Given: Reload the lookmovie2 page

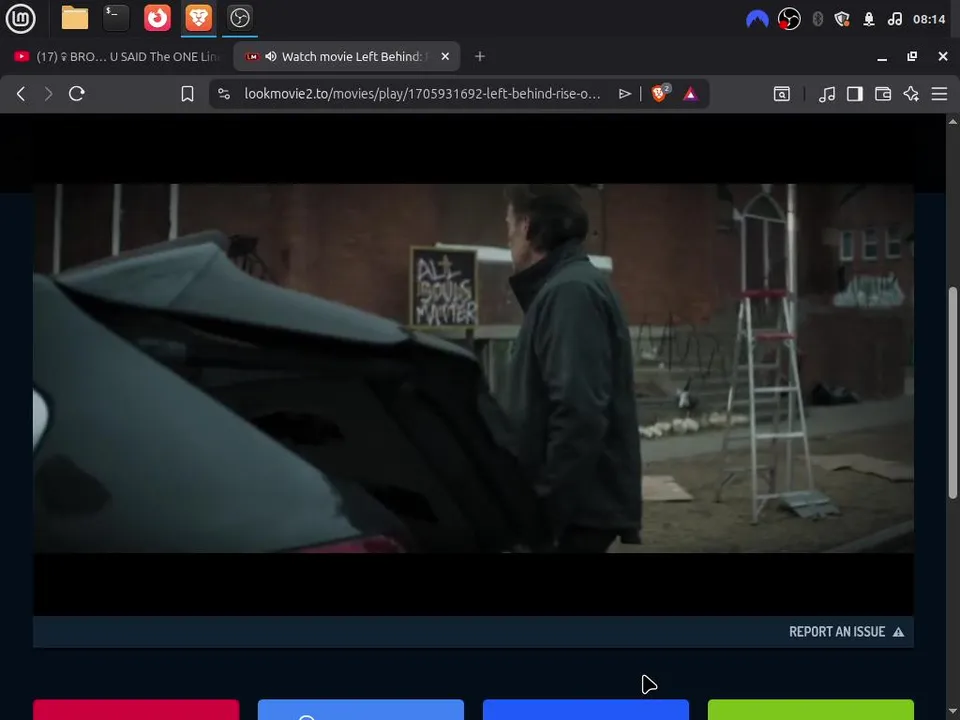Looking at the screenshot, I should [77, 94].
